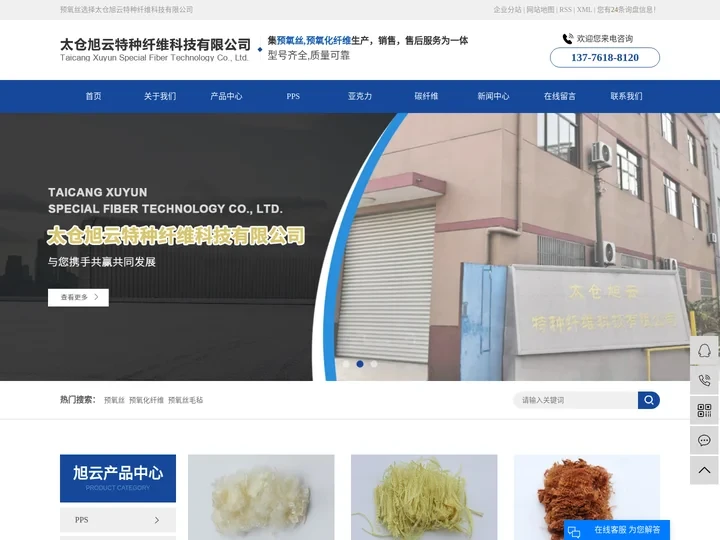Expand the PPS category arrow in sidebar
The image size is (720, 540).
tap(157, 520)
